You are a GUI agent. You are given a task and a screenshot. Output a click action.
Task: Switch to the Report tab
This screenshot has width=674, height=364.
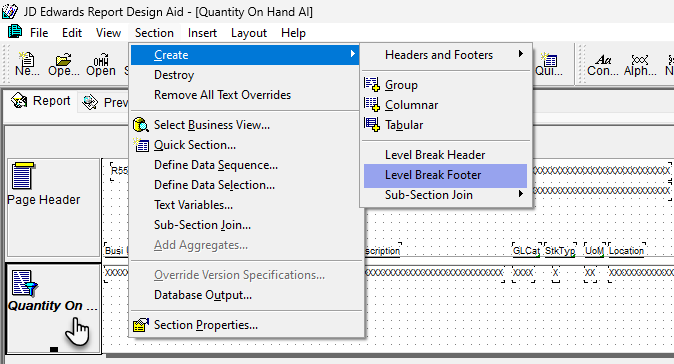click(41, 101)
